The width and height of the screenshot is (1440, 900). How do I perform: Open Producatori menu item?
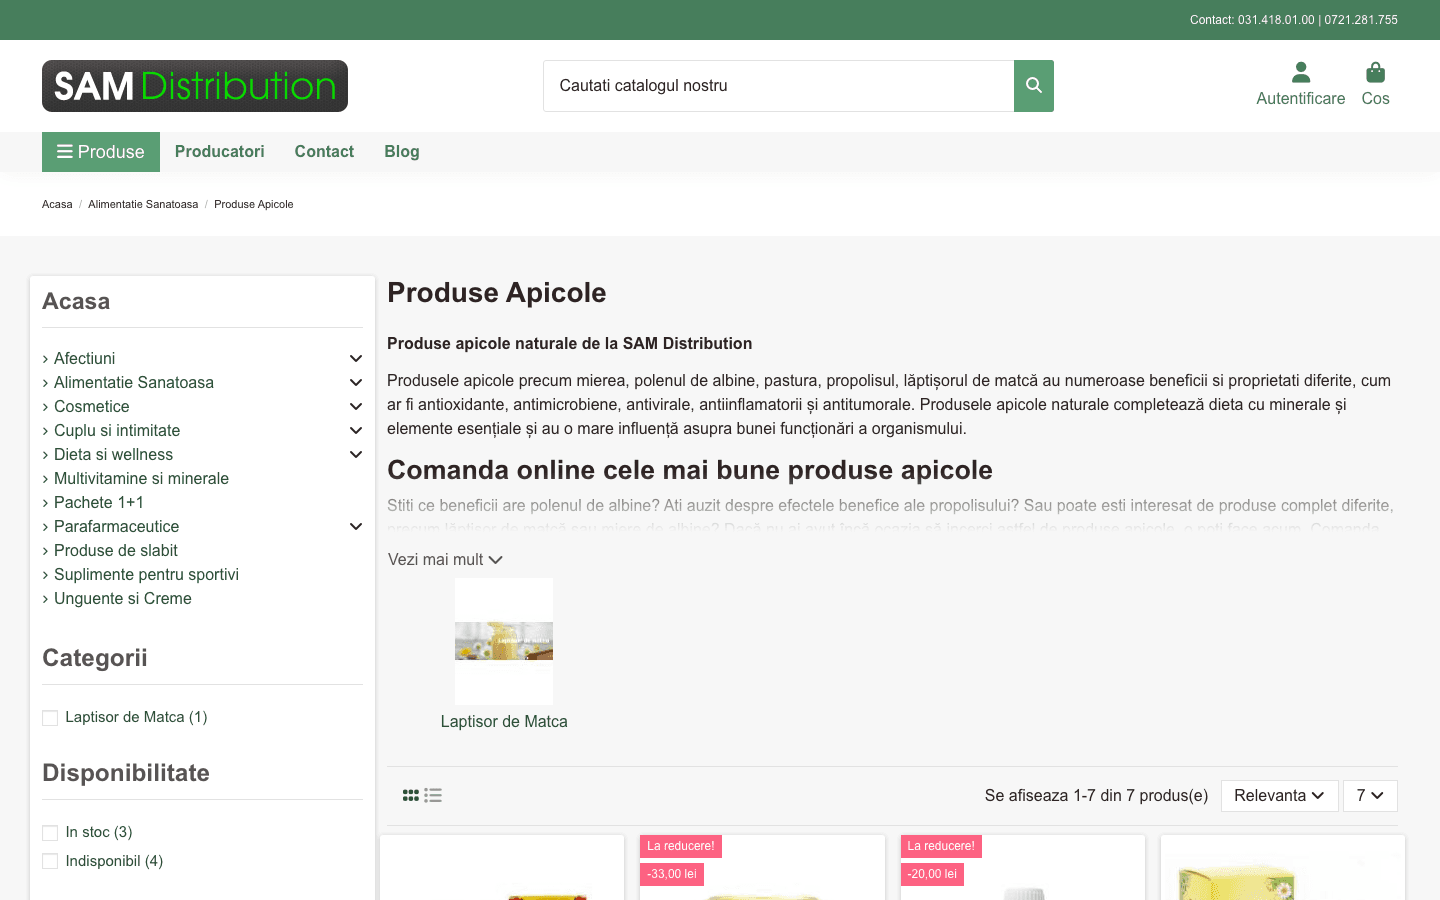(220, 152)
